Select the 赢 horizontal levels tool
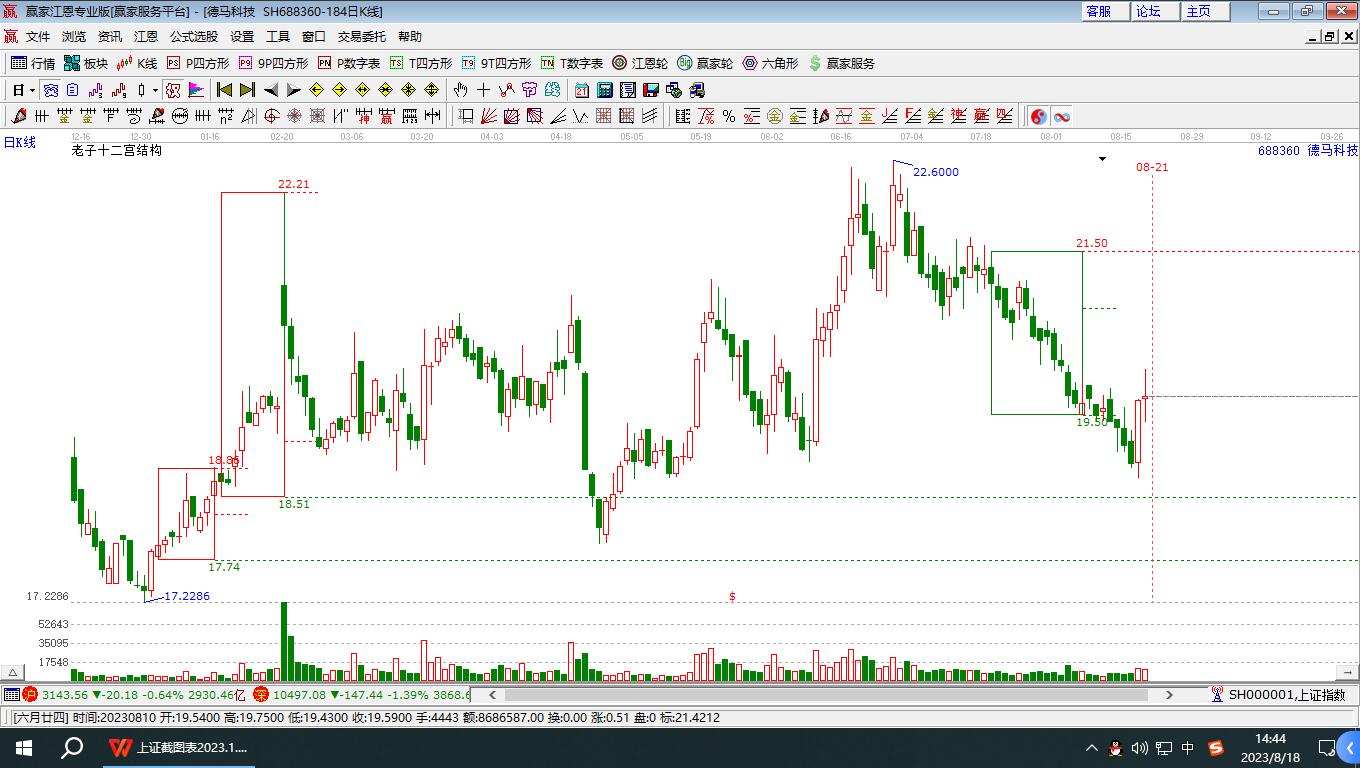Screen dimensions: 1360x768 point(386,116)
